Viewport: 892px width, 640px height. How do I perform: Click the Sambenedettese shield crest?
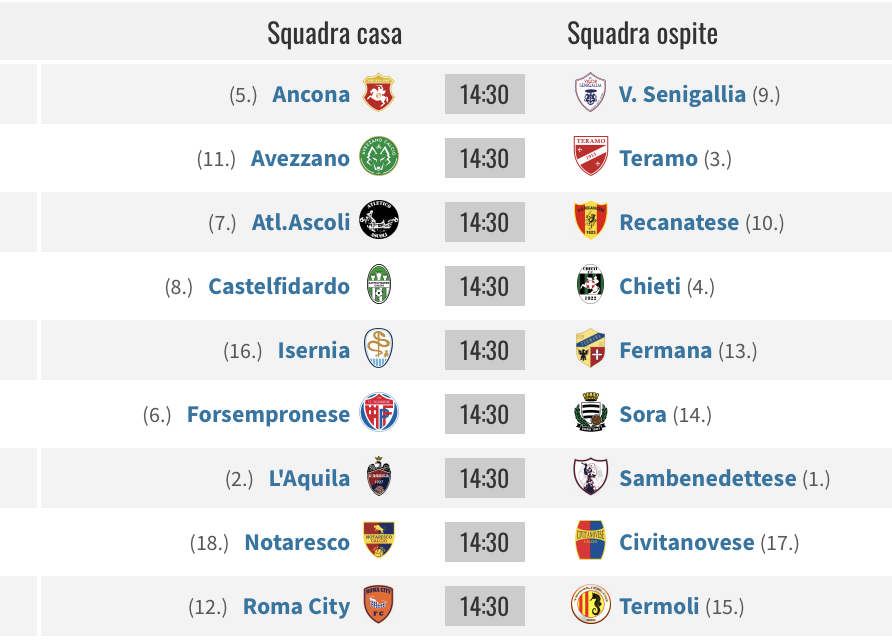tap(590, 477)
